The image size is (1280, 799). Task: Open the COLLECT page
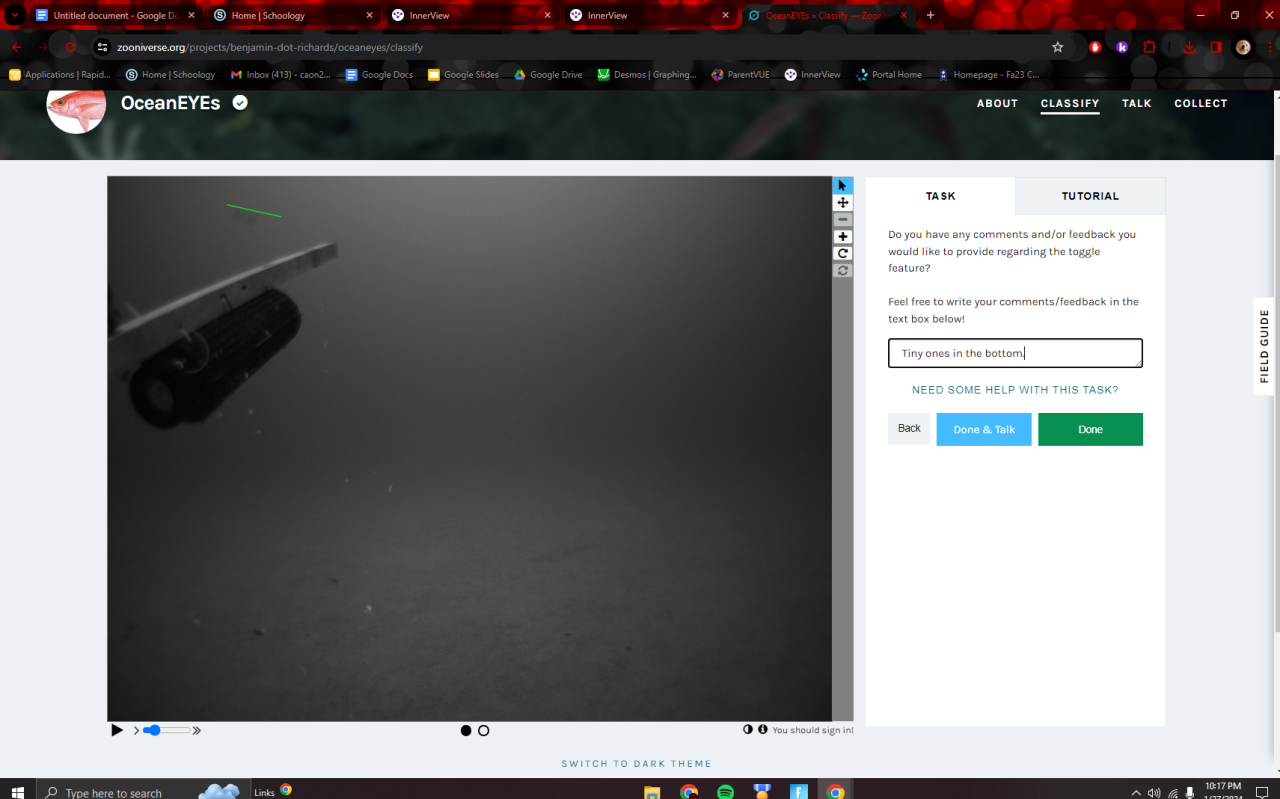click(1201, 104)
